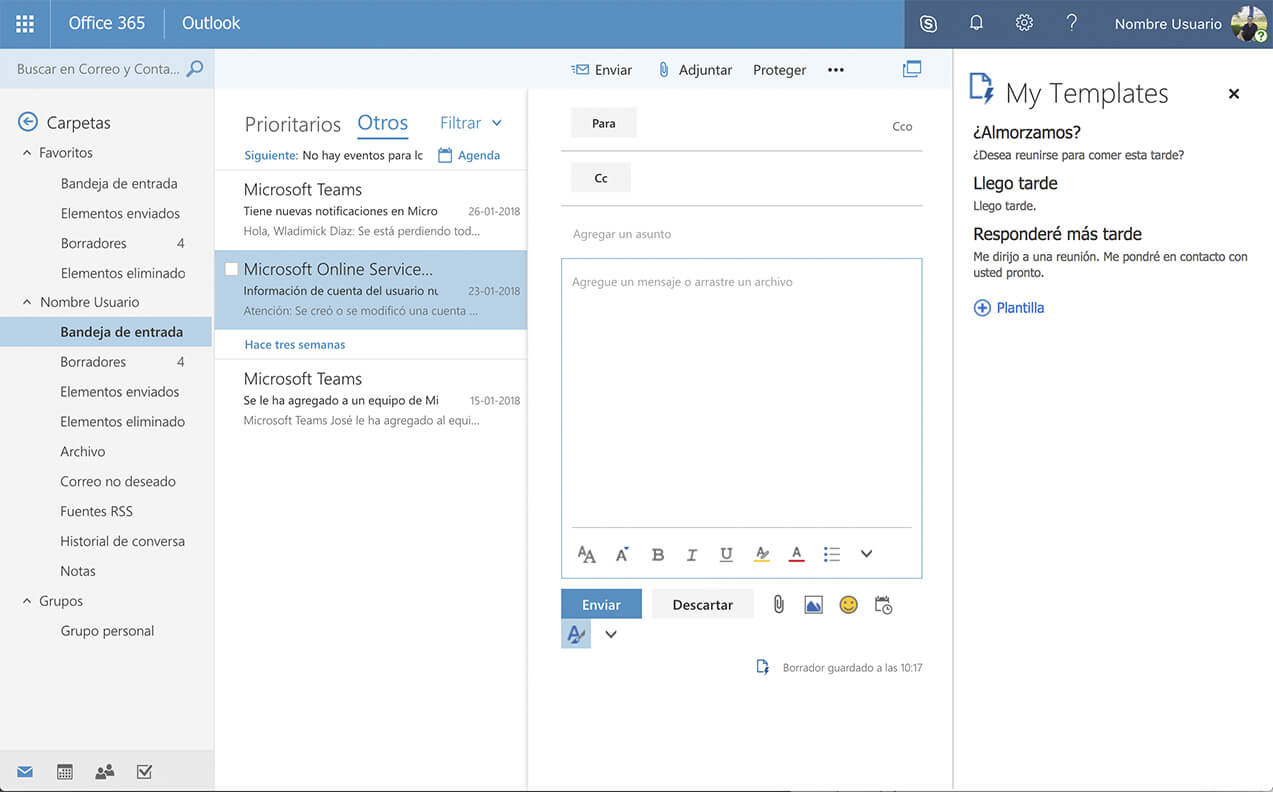Insert an inline picture
The image size is (1273, 792).
tap(813, 604)
